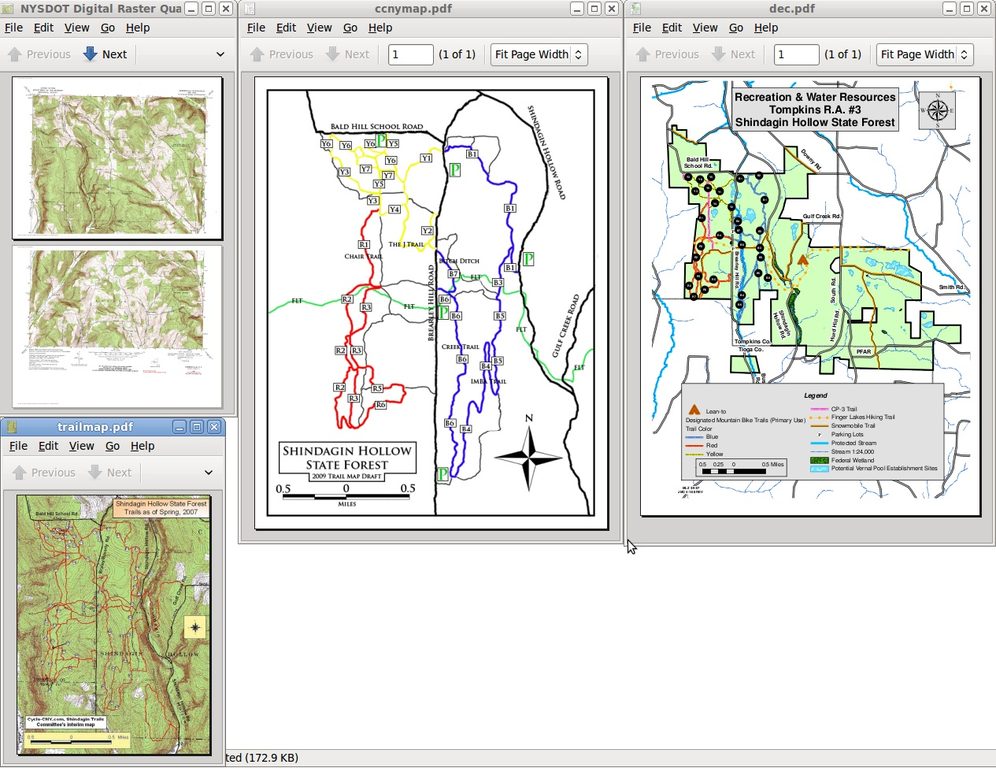Click the dec.pdf title bar document icon
The image size is (996, 768).
click(x=635, y=8)
